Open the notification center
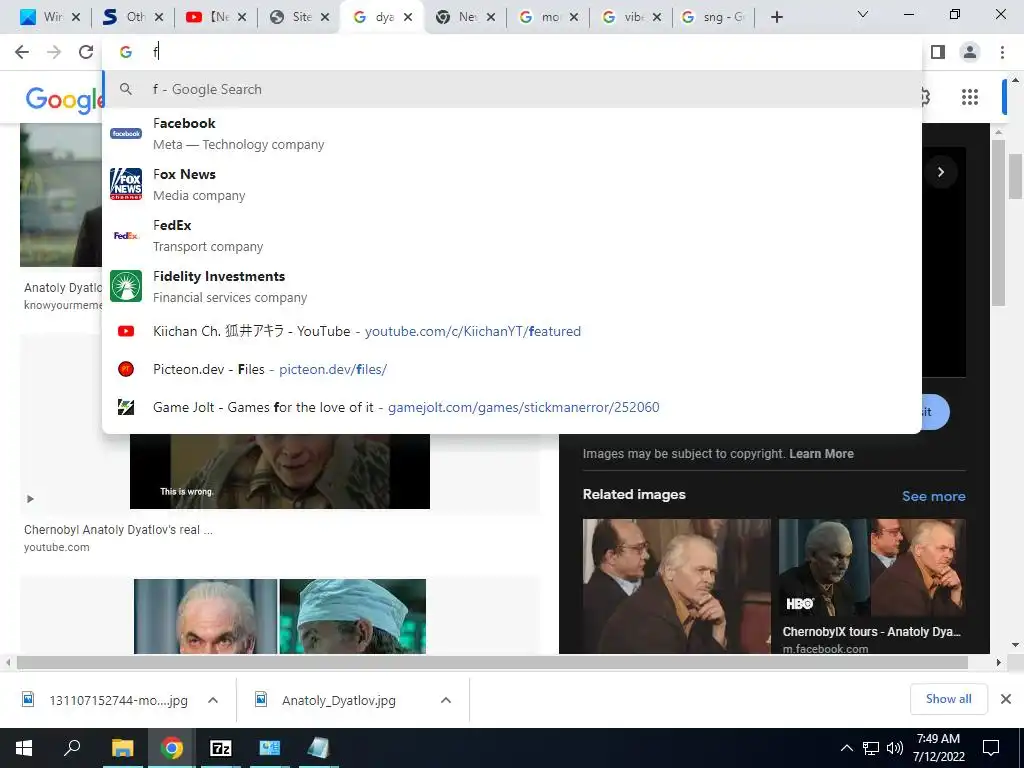Image resolution: width=1024 pixels, height=768 pixels. (991, 748)
